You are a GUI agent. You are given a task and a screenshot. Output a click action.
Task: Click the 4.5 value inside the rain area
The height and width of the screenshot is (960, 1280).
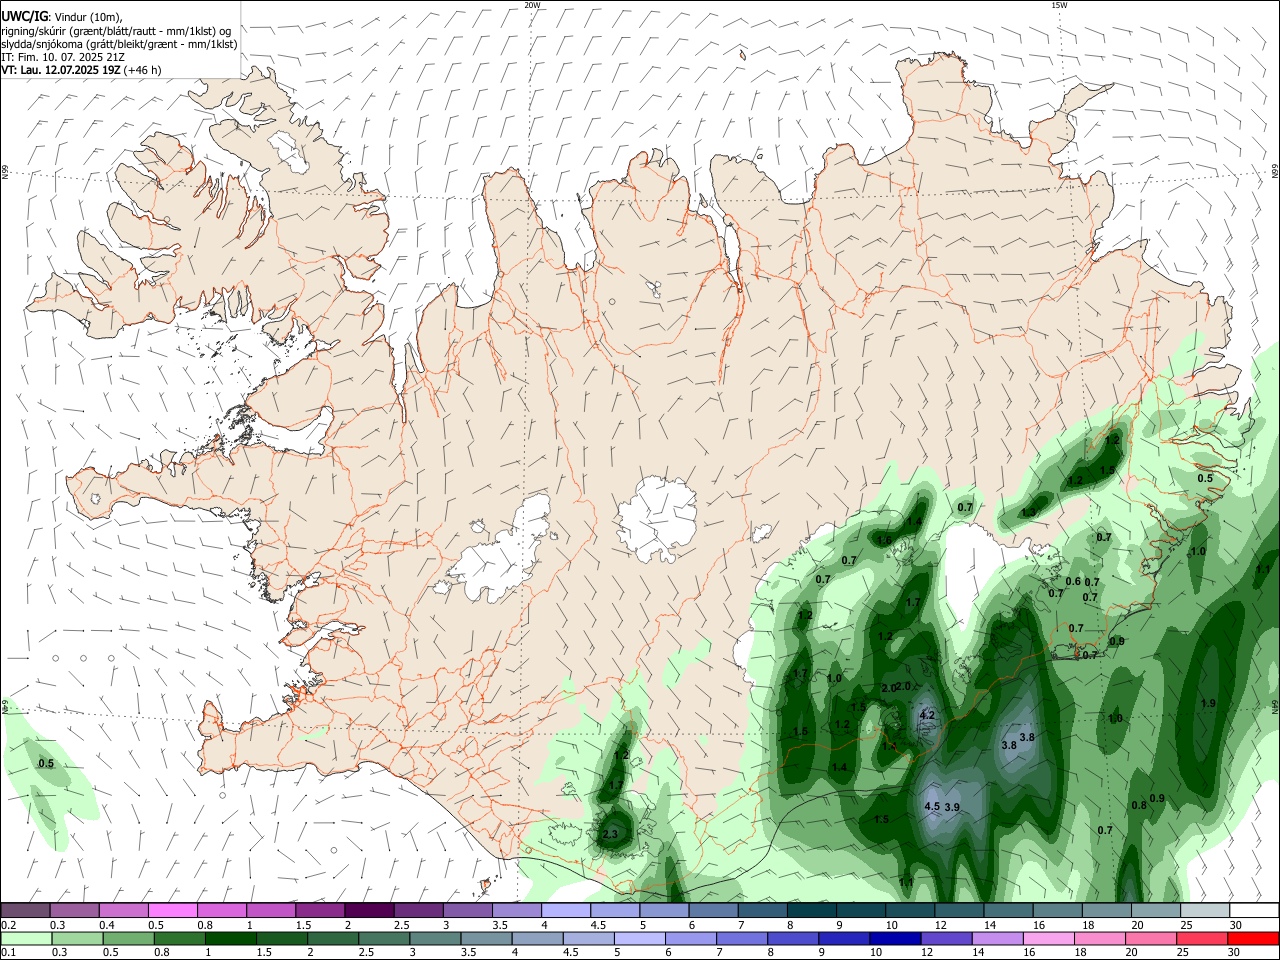point(932,806)
